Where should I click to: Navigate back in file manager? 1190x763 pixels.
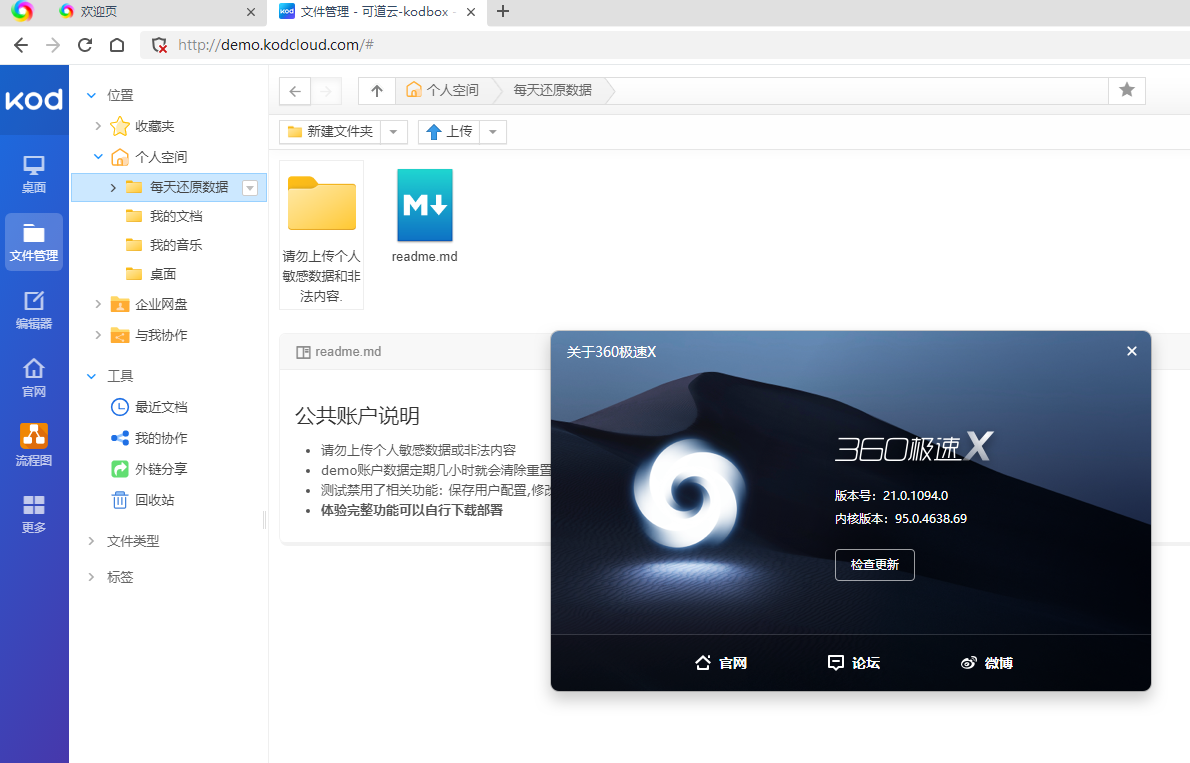pyautogui.click(x=295, y=91)
